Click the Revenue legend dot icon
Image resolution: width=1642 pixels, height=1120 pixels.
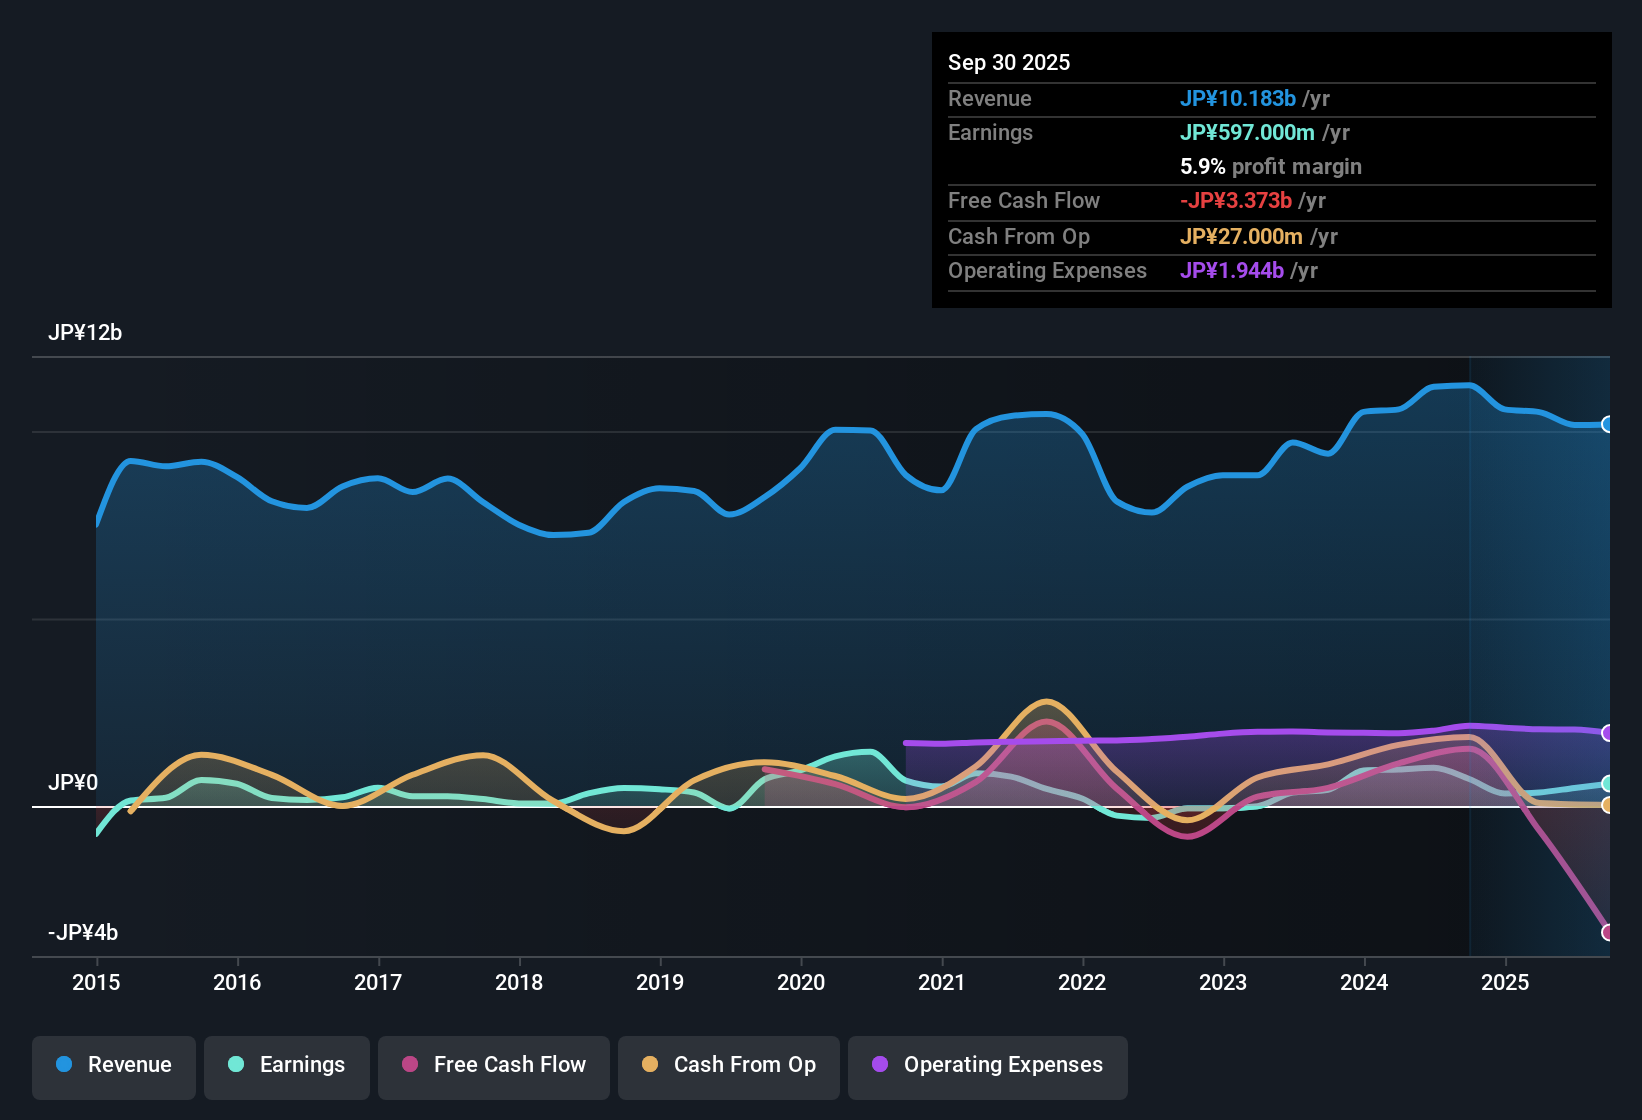[x=63, y=1065]
